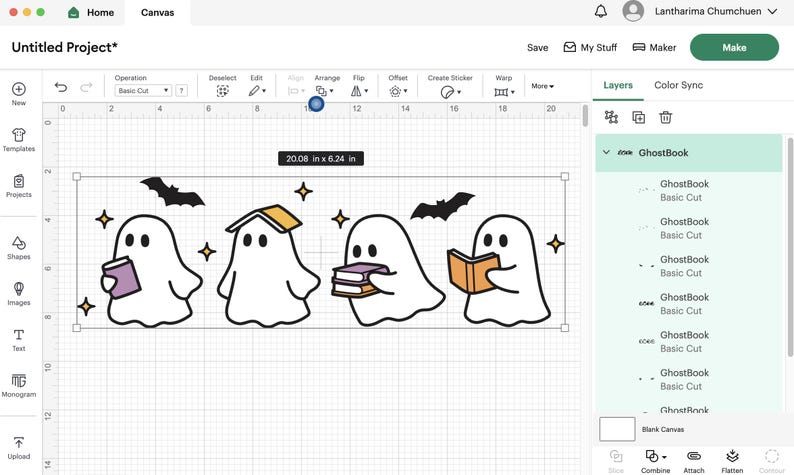Open the Arrange dropdown

[x=325, y=91]
